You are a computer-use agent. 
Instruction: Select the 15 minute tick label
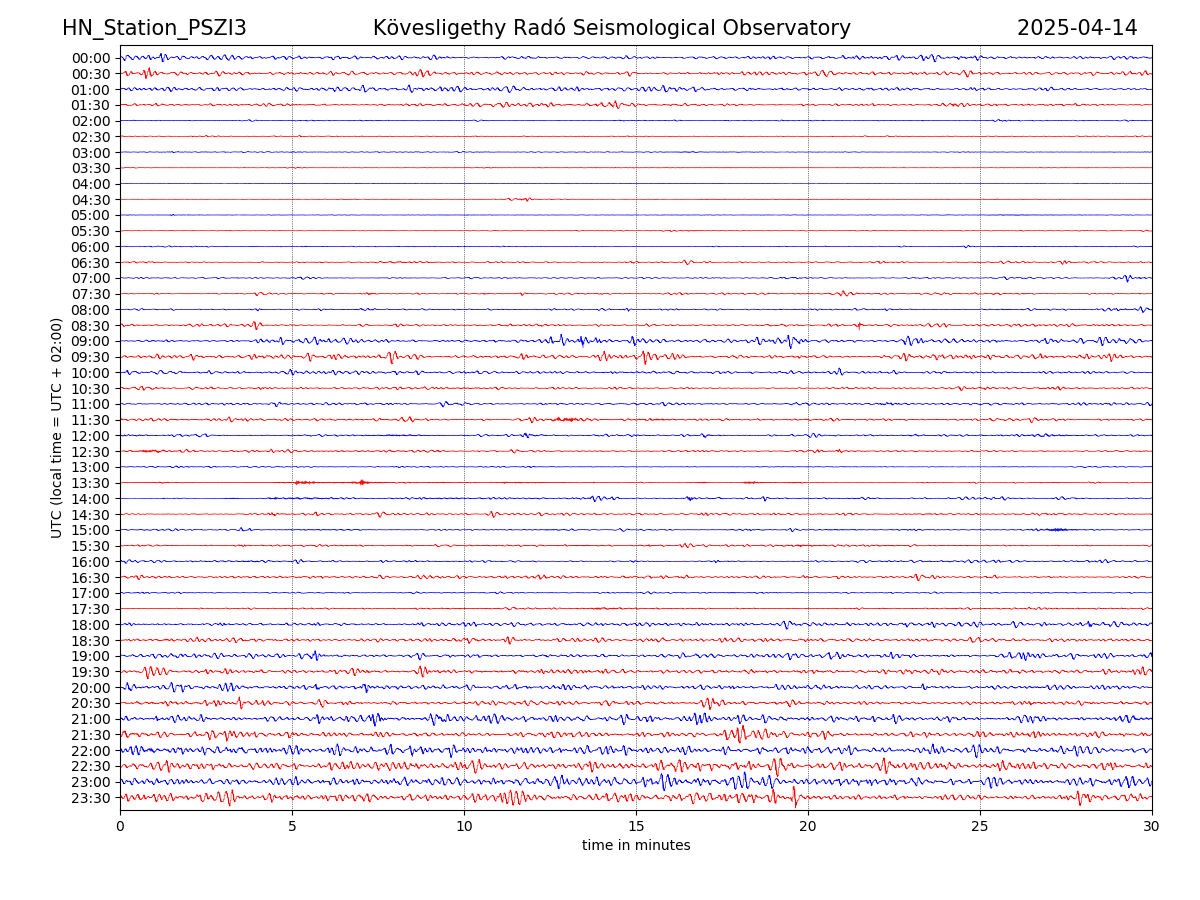(636, 827)
